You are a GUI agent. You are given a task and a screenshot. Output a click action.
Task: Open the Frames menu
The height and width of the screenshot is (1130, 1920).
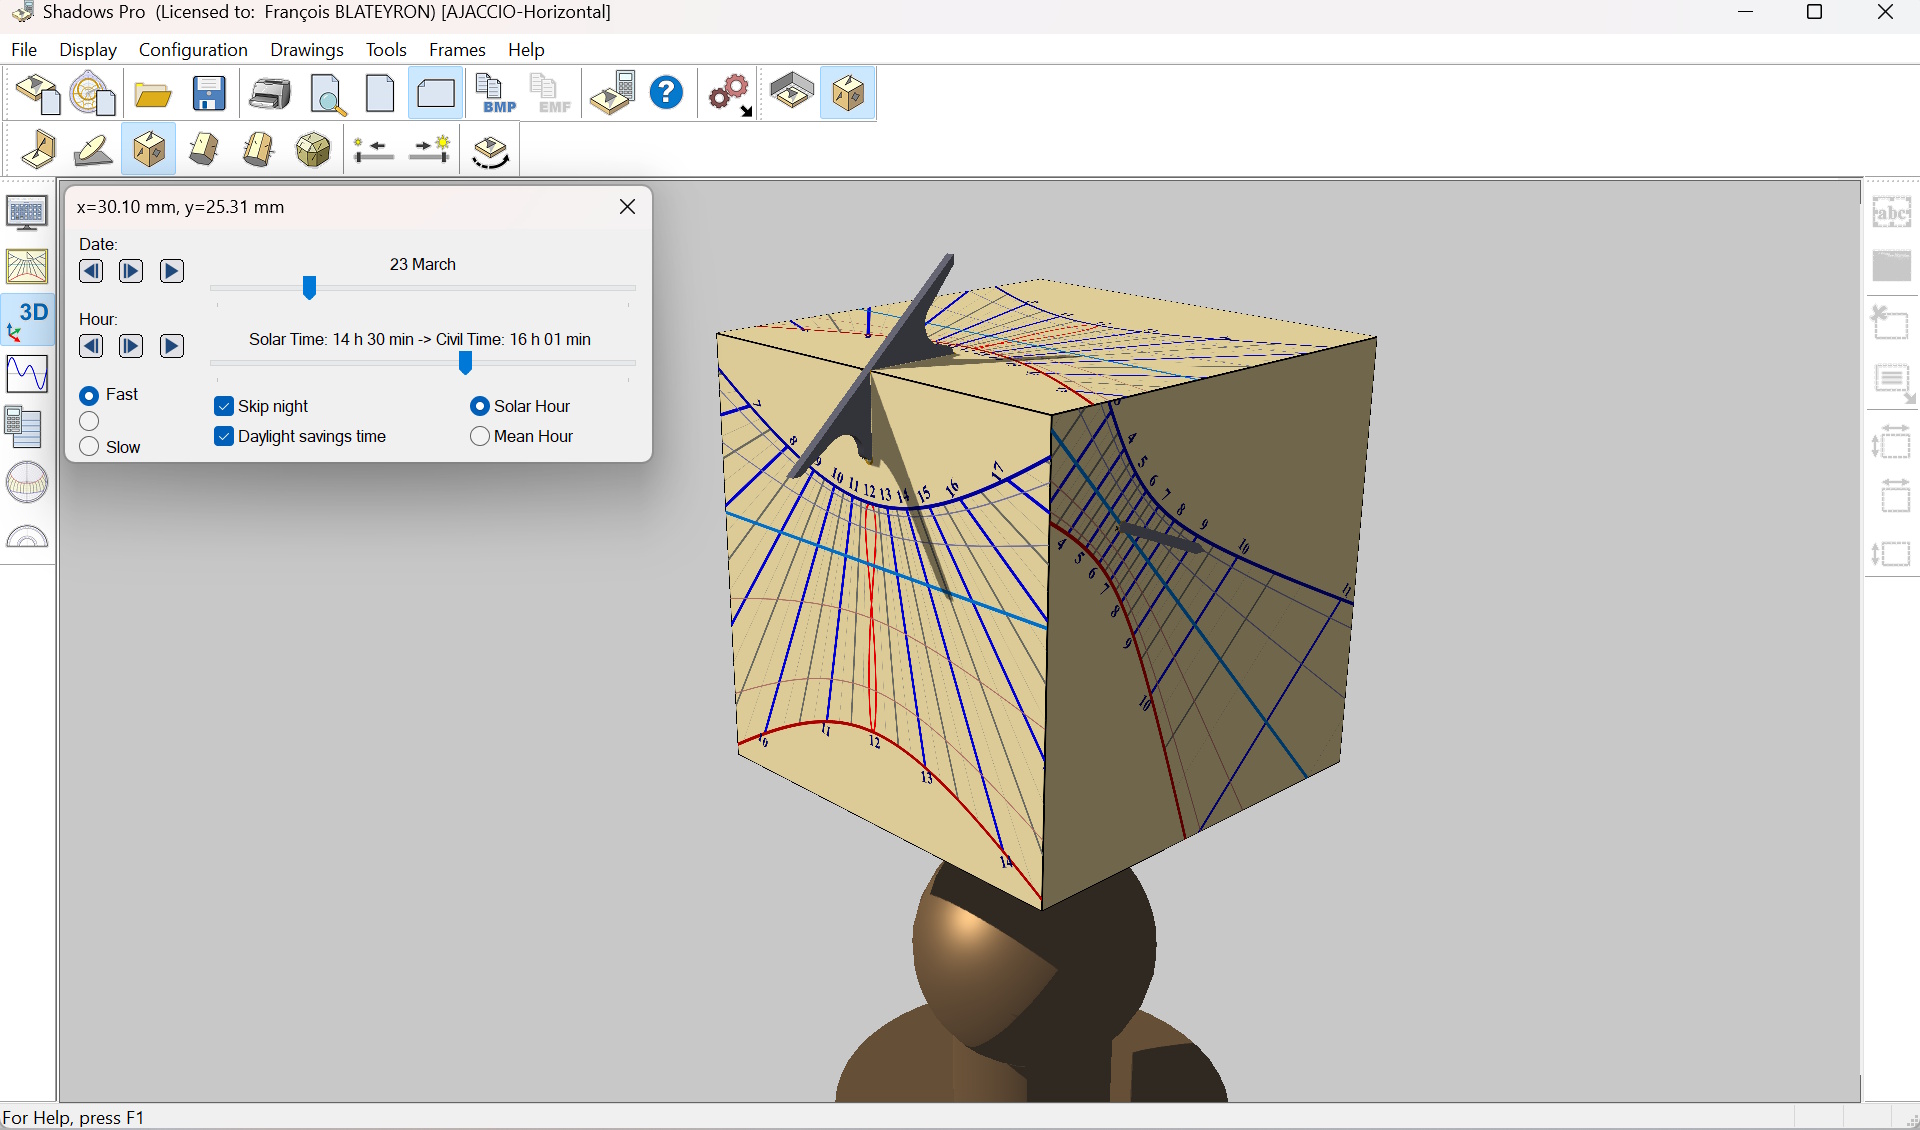457,49
